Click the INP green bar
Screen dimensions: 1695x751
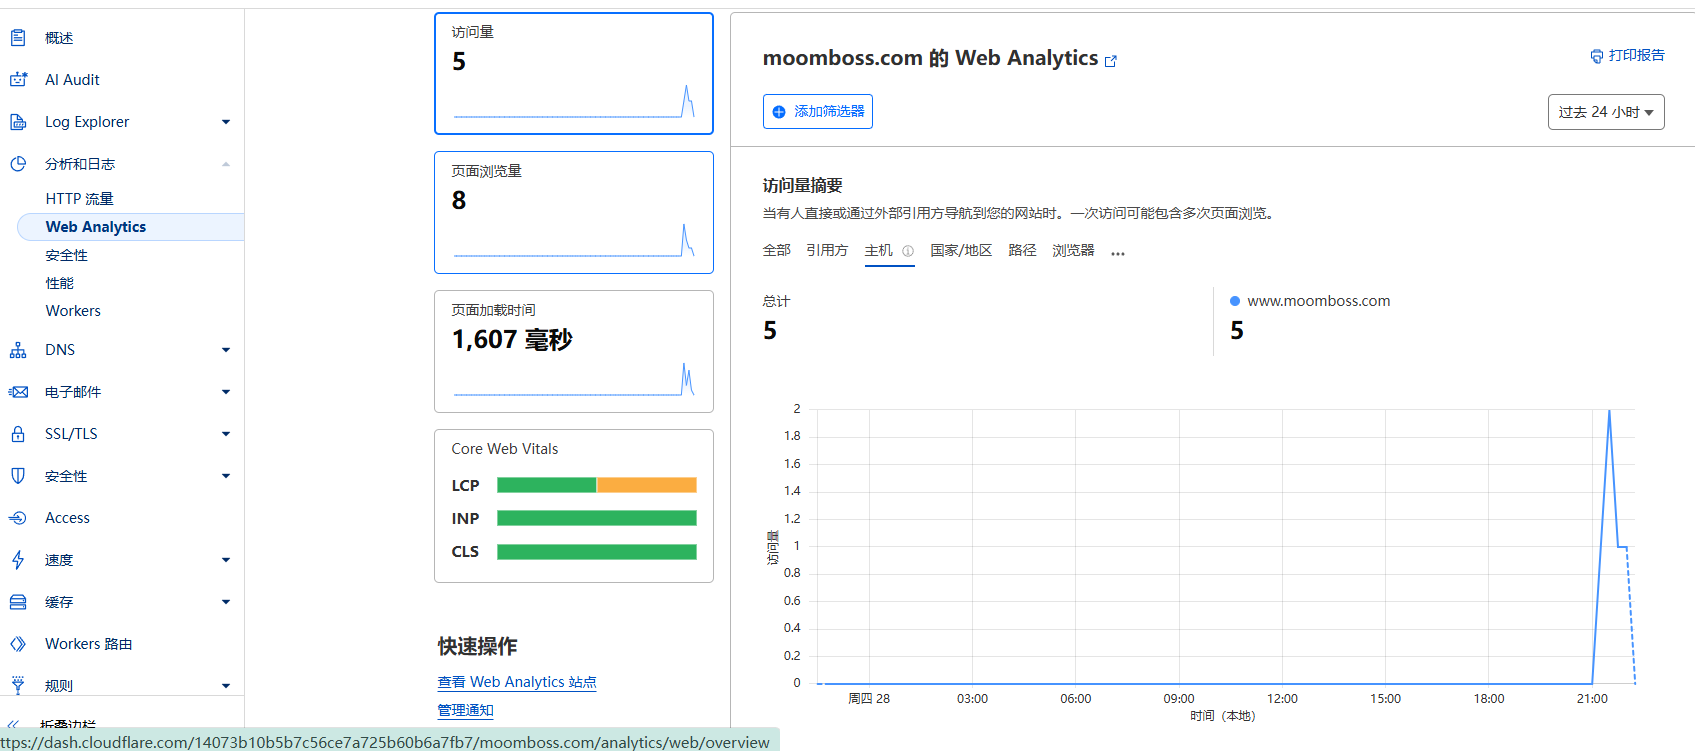pyautogui.click(x=597, y=518)
